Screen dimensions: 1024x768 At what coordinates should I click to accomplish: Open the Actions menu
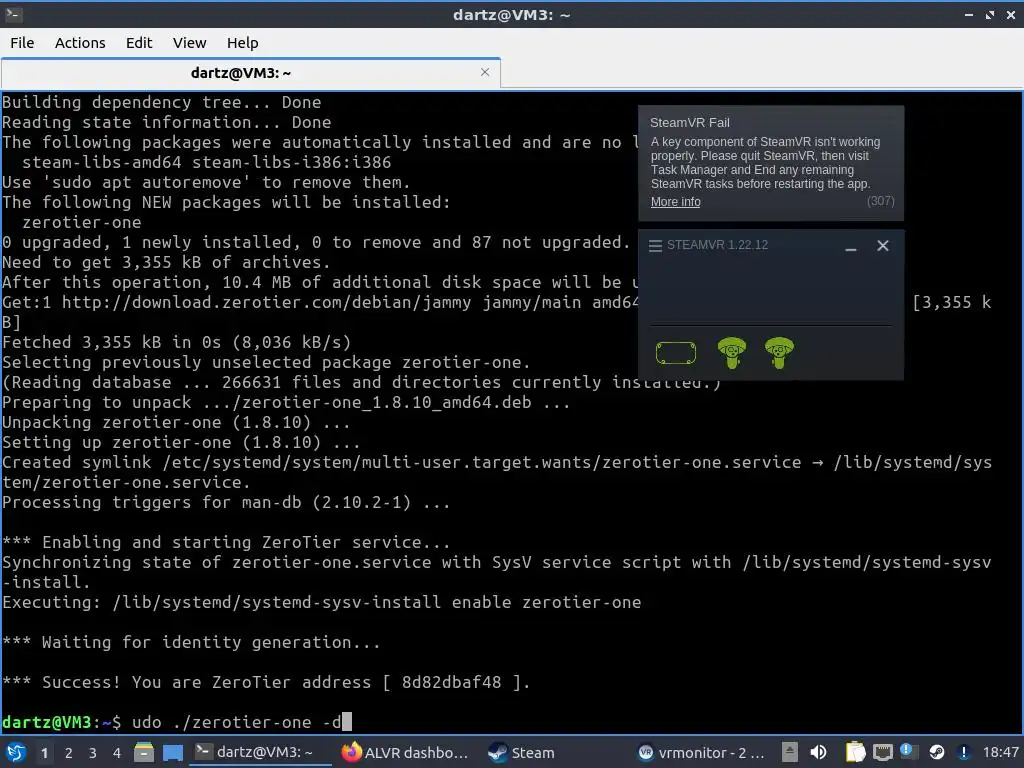[x=80, y=42]
